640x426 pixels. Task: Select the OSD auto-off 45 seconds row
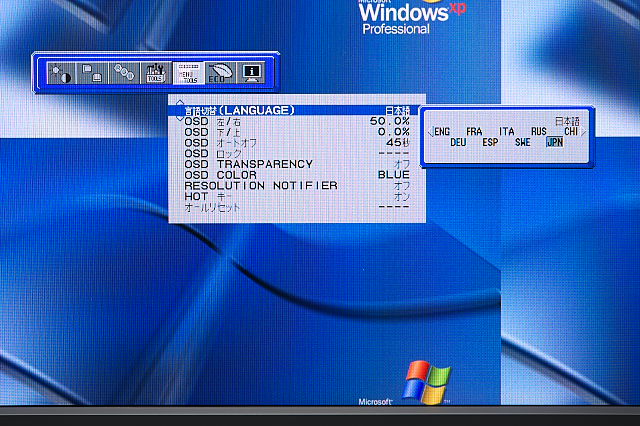click(x=297, y=142)
